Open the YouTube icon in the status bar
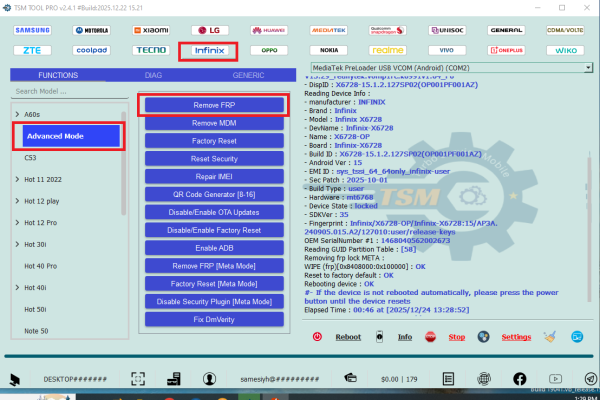This screenshot has width=600, height=400. pos(555,379)
